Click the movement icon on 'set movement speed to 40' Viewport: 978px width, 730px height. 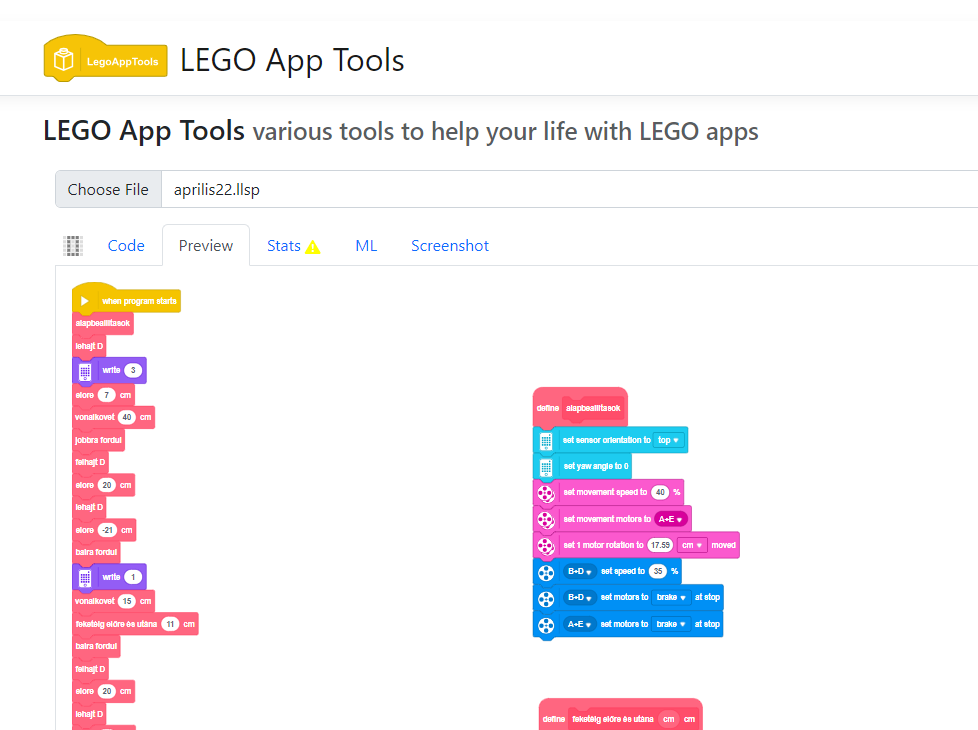pos(545,492)
